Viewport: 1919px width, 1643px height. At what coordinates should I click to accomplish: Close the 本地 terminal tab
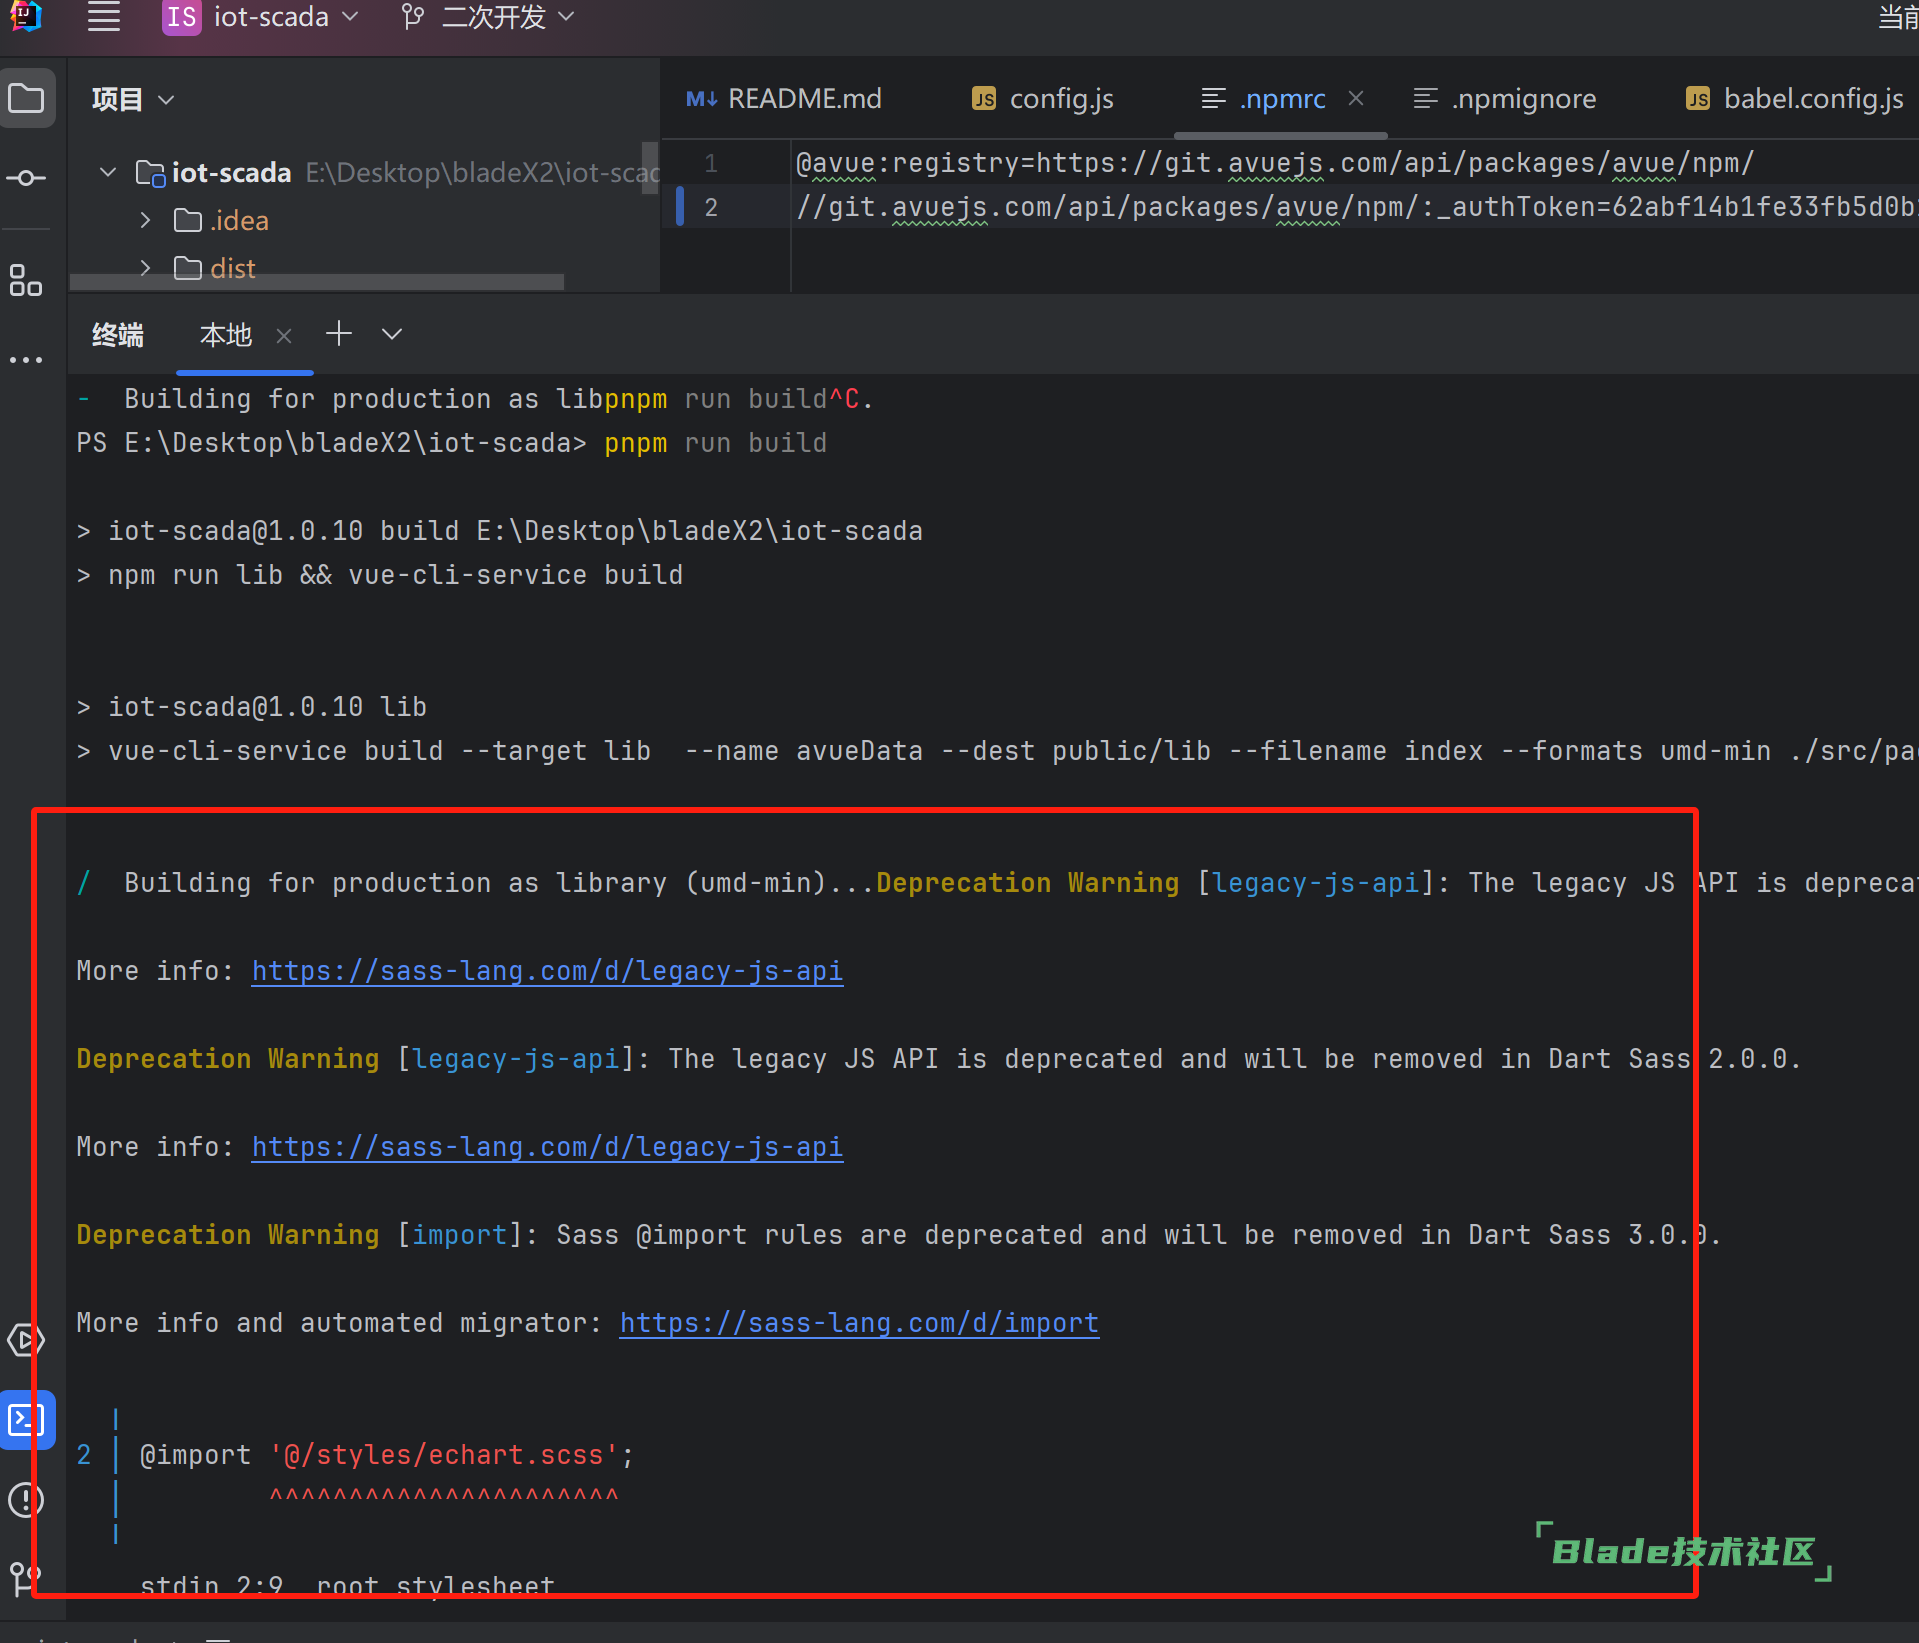pos(284,335)
